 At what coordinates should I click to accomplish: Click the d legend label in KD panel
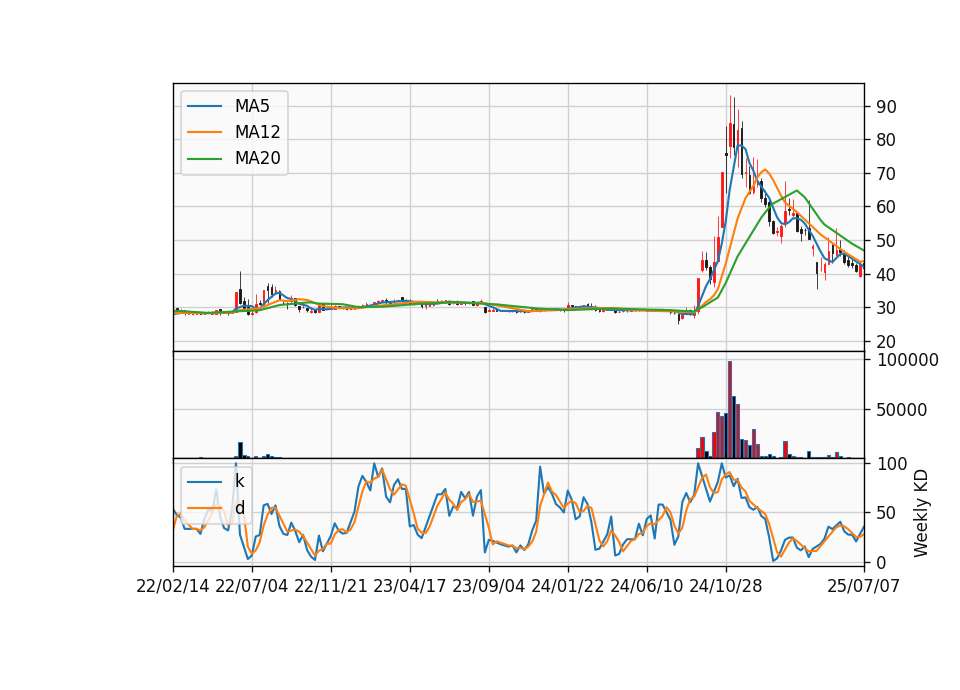click(x=239, y=508)
